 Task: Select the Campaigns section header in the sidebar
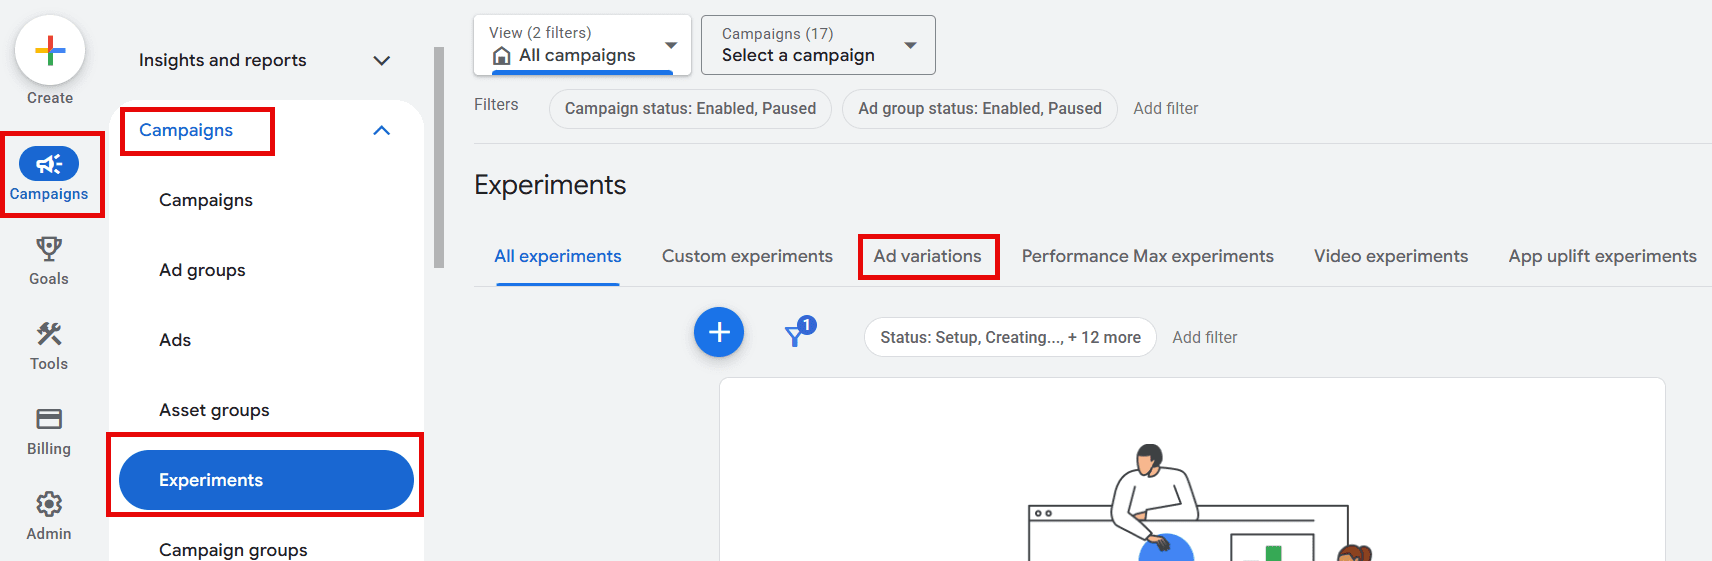(186, 130)
